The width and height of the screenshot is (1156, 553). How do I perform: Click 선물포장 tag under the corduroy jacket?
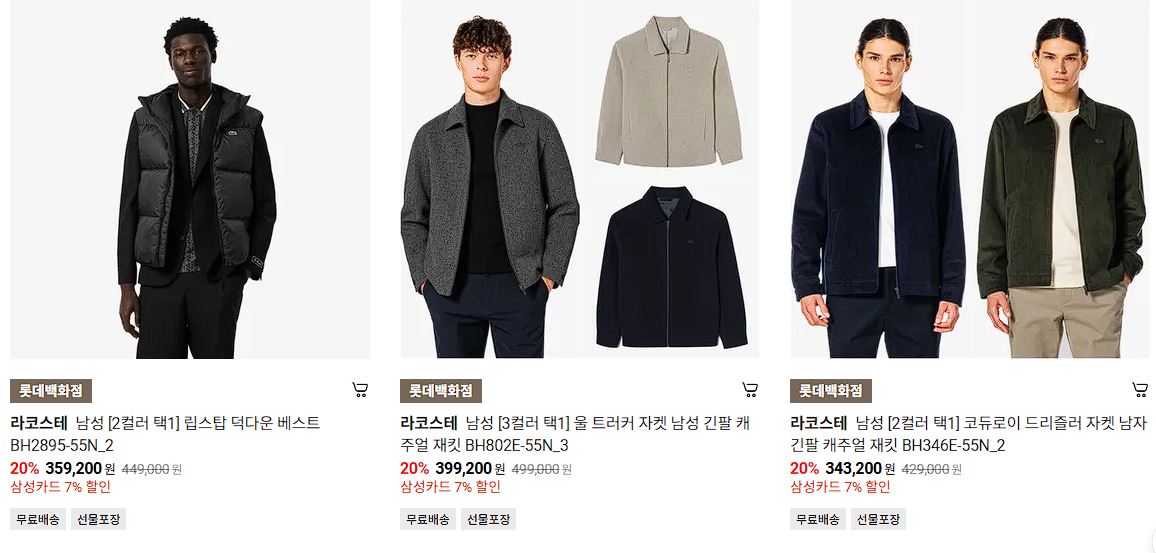(879, 519)
